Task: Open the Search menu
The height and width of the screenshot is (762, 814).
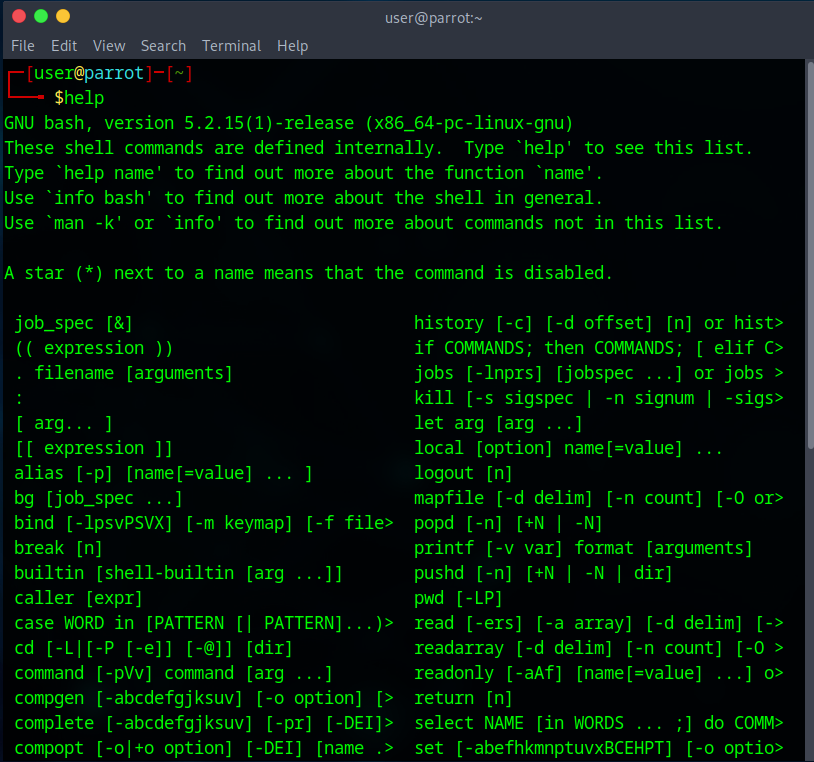Action: [x=163, y=46]
